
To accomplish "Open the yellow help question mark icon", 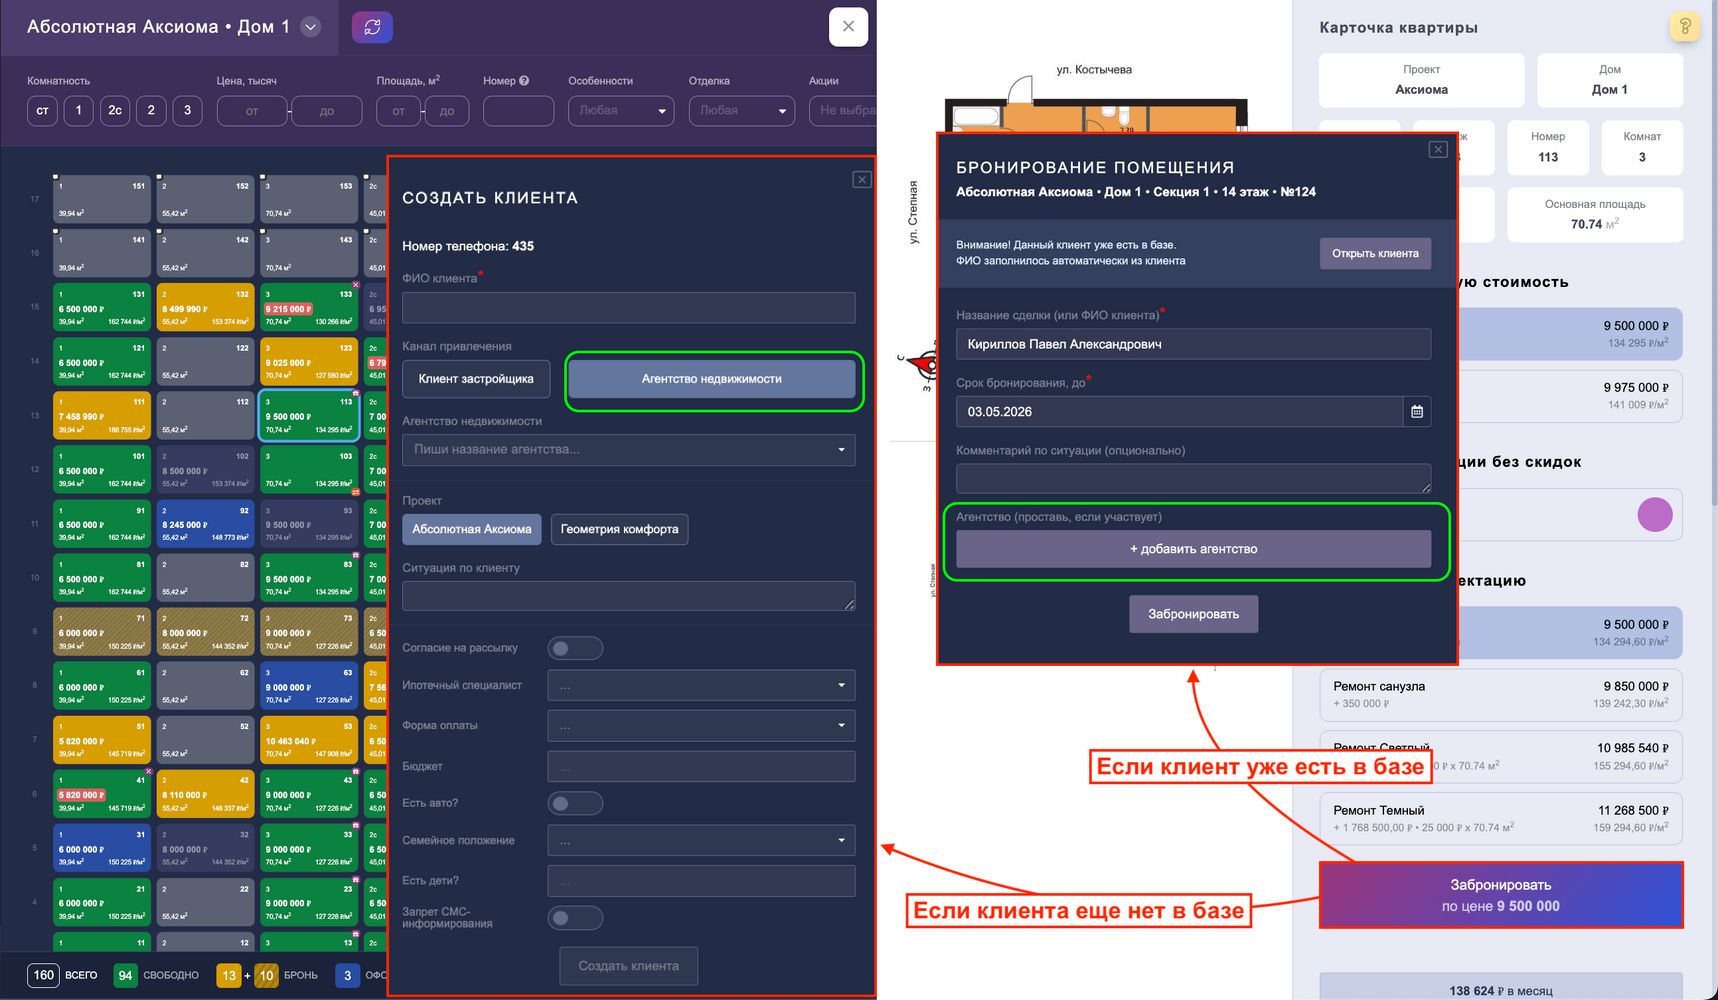I will click(x=1684, y=27).
